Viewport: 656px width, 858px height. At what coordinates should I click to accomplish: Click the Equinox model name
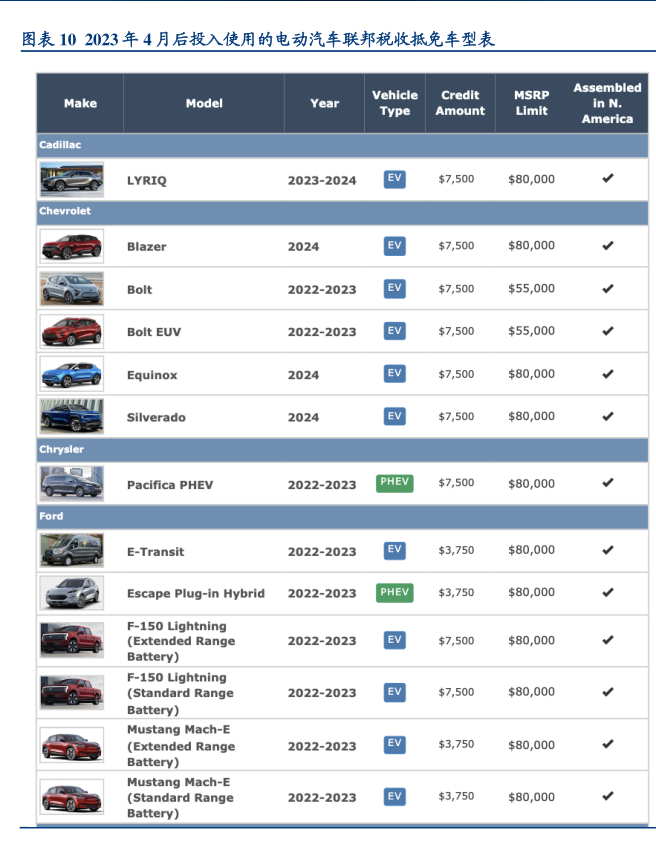click(152, 375)
